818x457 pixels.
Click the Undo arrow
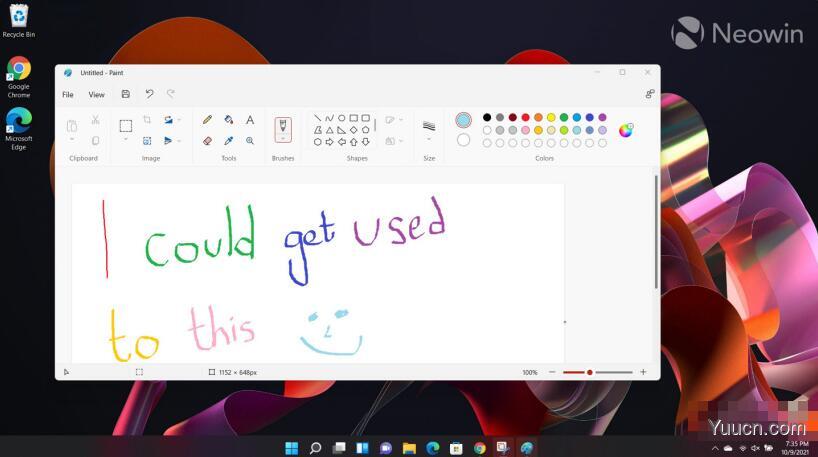pos(149,94)
